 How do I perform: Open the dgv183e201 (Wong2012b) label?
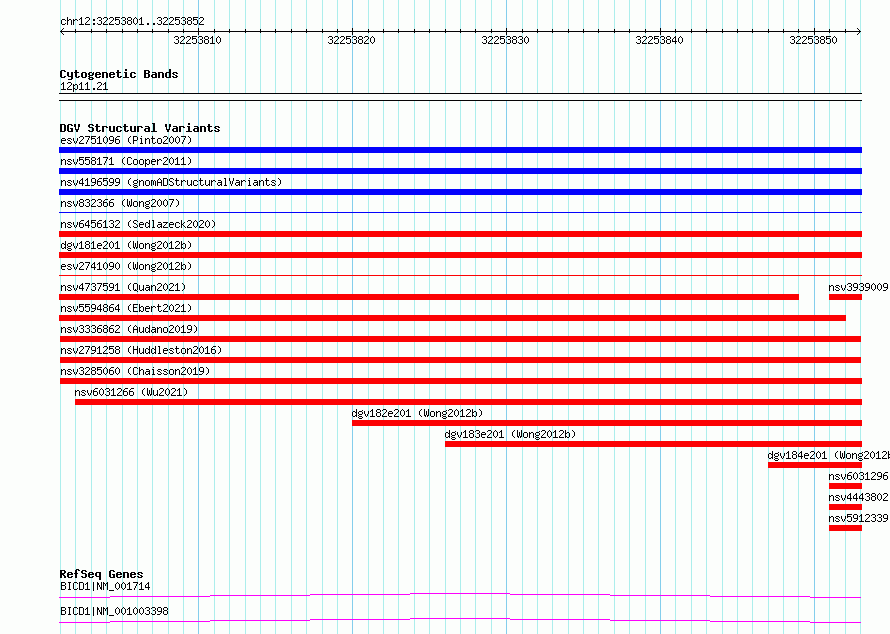(510, 434)
